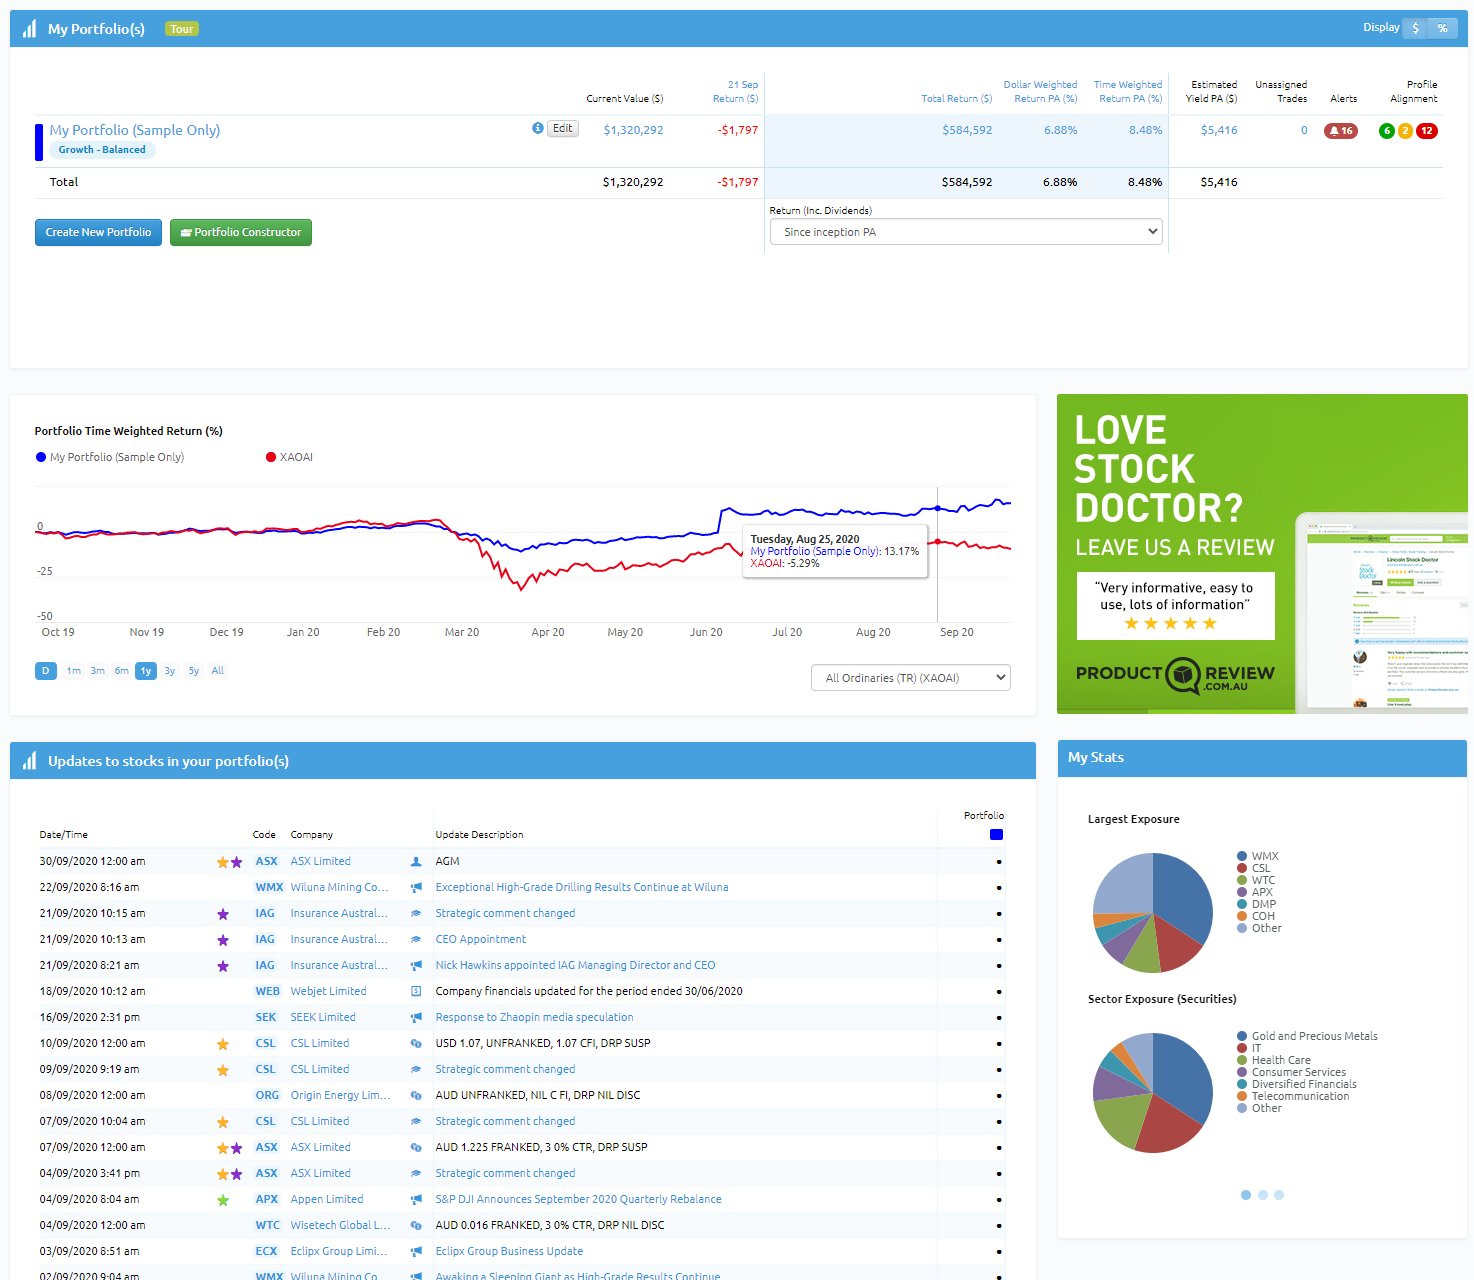Open My Portfolio (Sample Only) link
Image resolution: width=1474 pixels, height=1280 pixels.
[x=135, y=130]
